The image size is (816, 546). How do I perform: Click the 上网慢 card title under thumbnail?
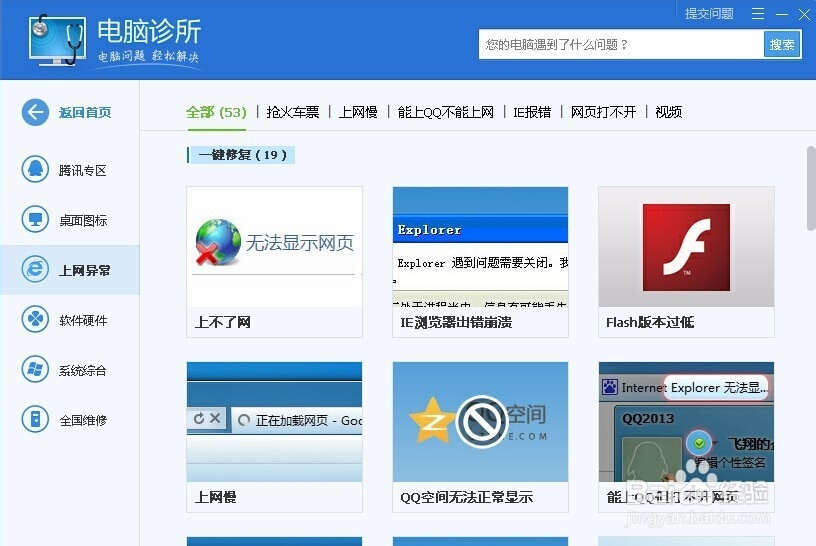(215, 497)
